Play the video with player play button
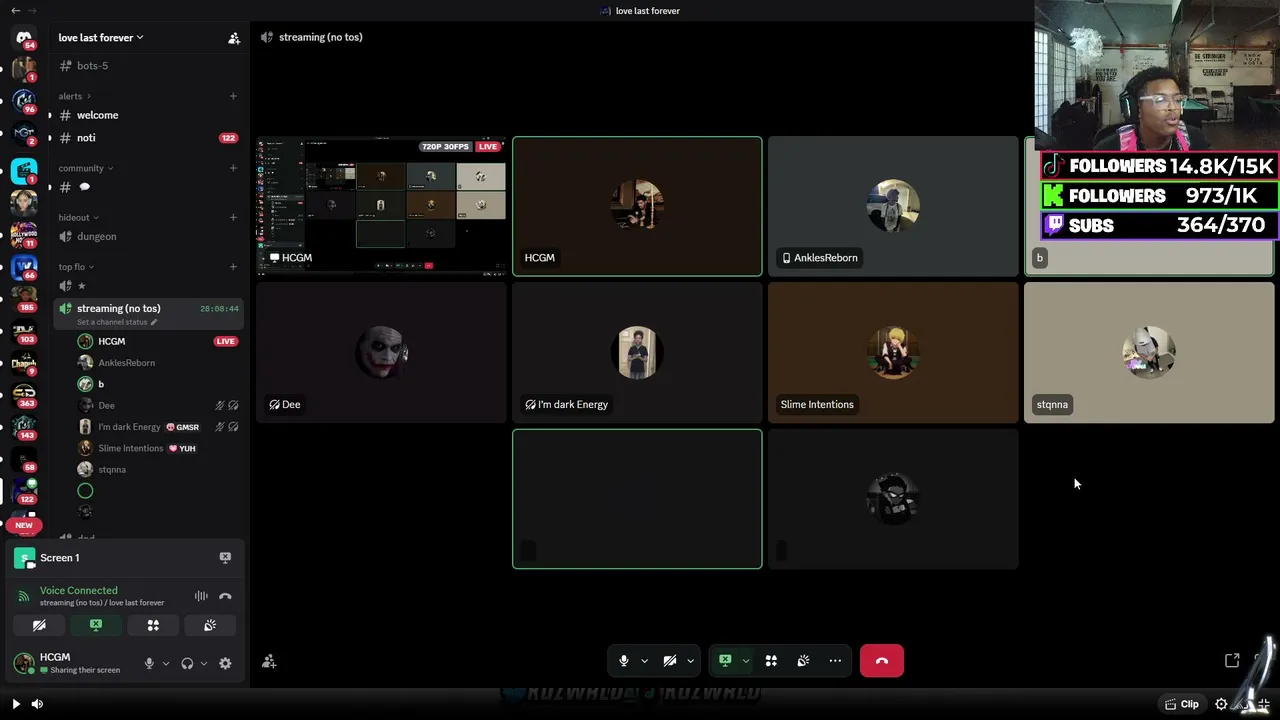The height and width of the screenshot is (720, 1280). [16, 704]
